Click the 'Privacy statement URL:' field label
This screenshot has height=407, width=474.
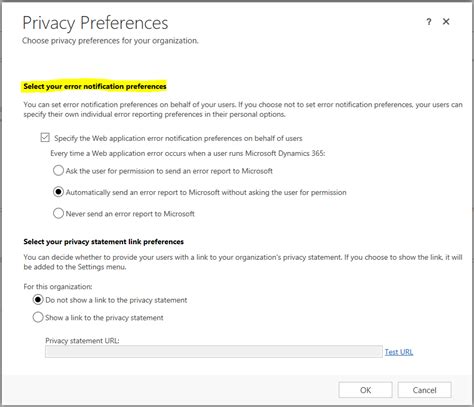[82, 341]
